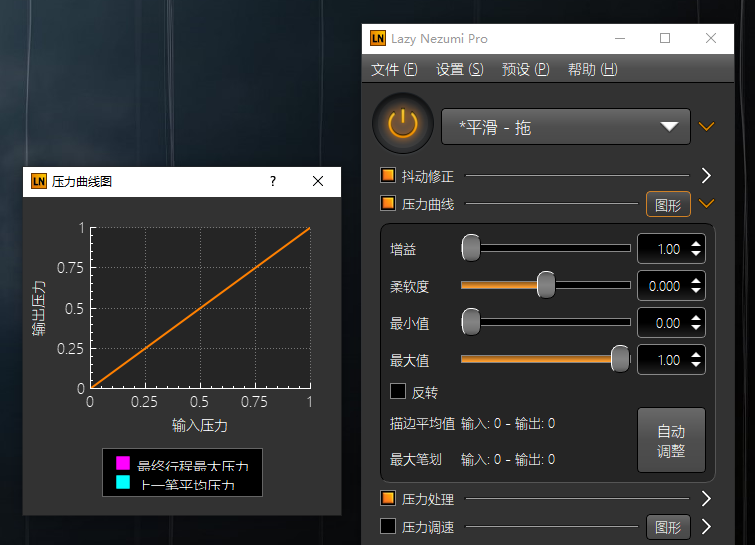Open the *平滑 - 拖 preset dropdown
This screenshot has width=755, height=545.
pos(566,127)
